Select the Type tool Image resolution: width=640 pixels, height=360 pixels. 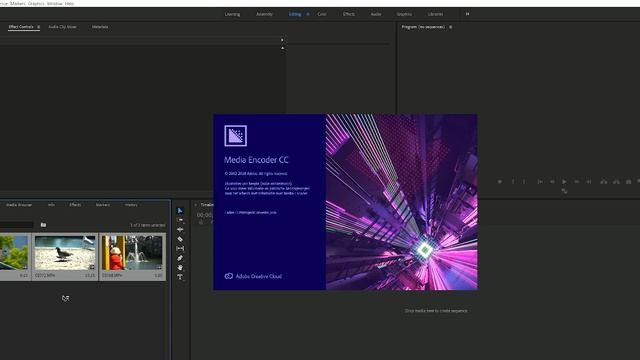(x=180, y=277)
